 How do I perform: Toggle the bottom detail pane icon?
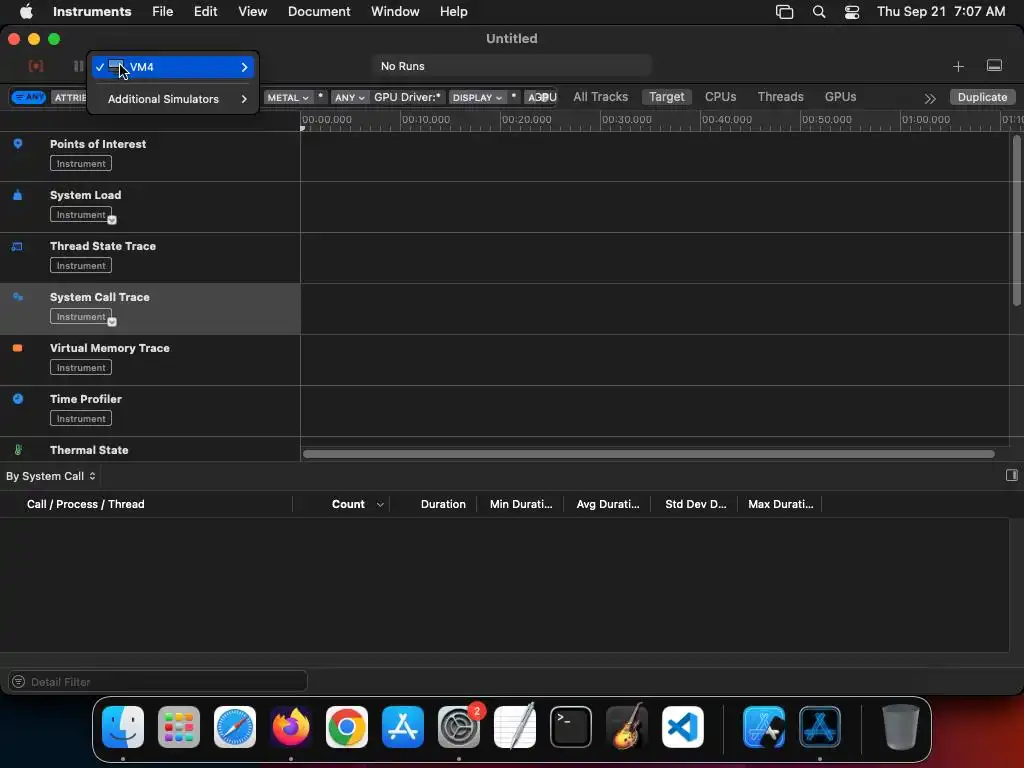click(x=994, y=66)
